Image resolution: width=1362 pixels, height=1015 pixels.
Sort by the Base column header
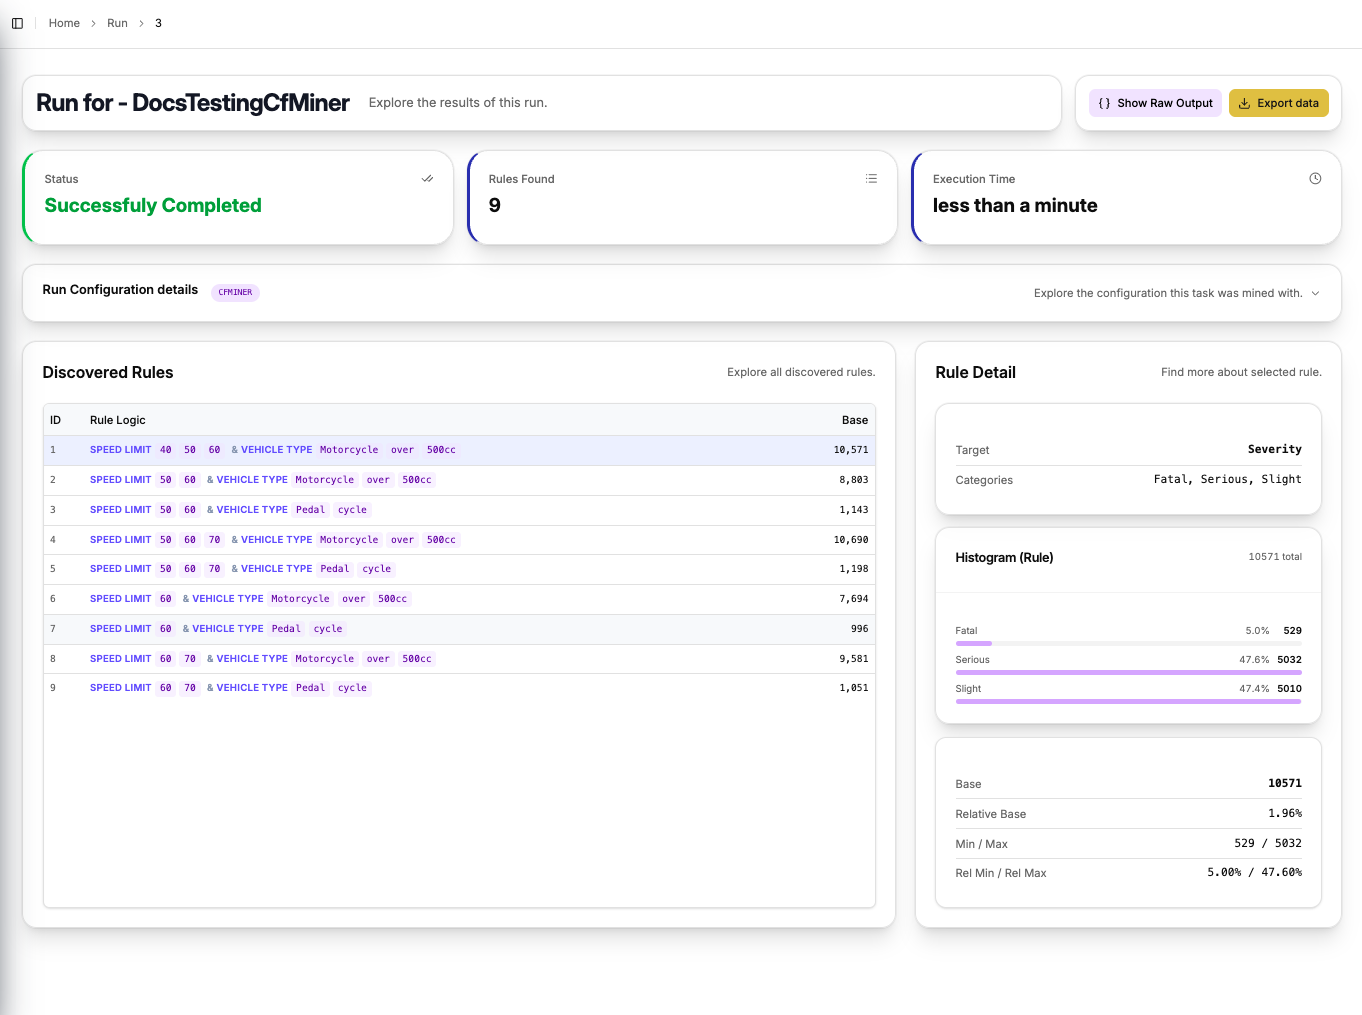pyautogui.click(x=855, y=420)
